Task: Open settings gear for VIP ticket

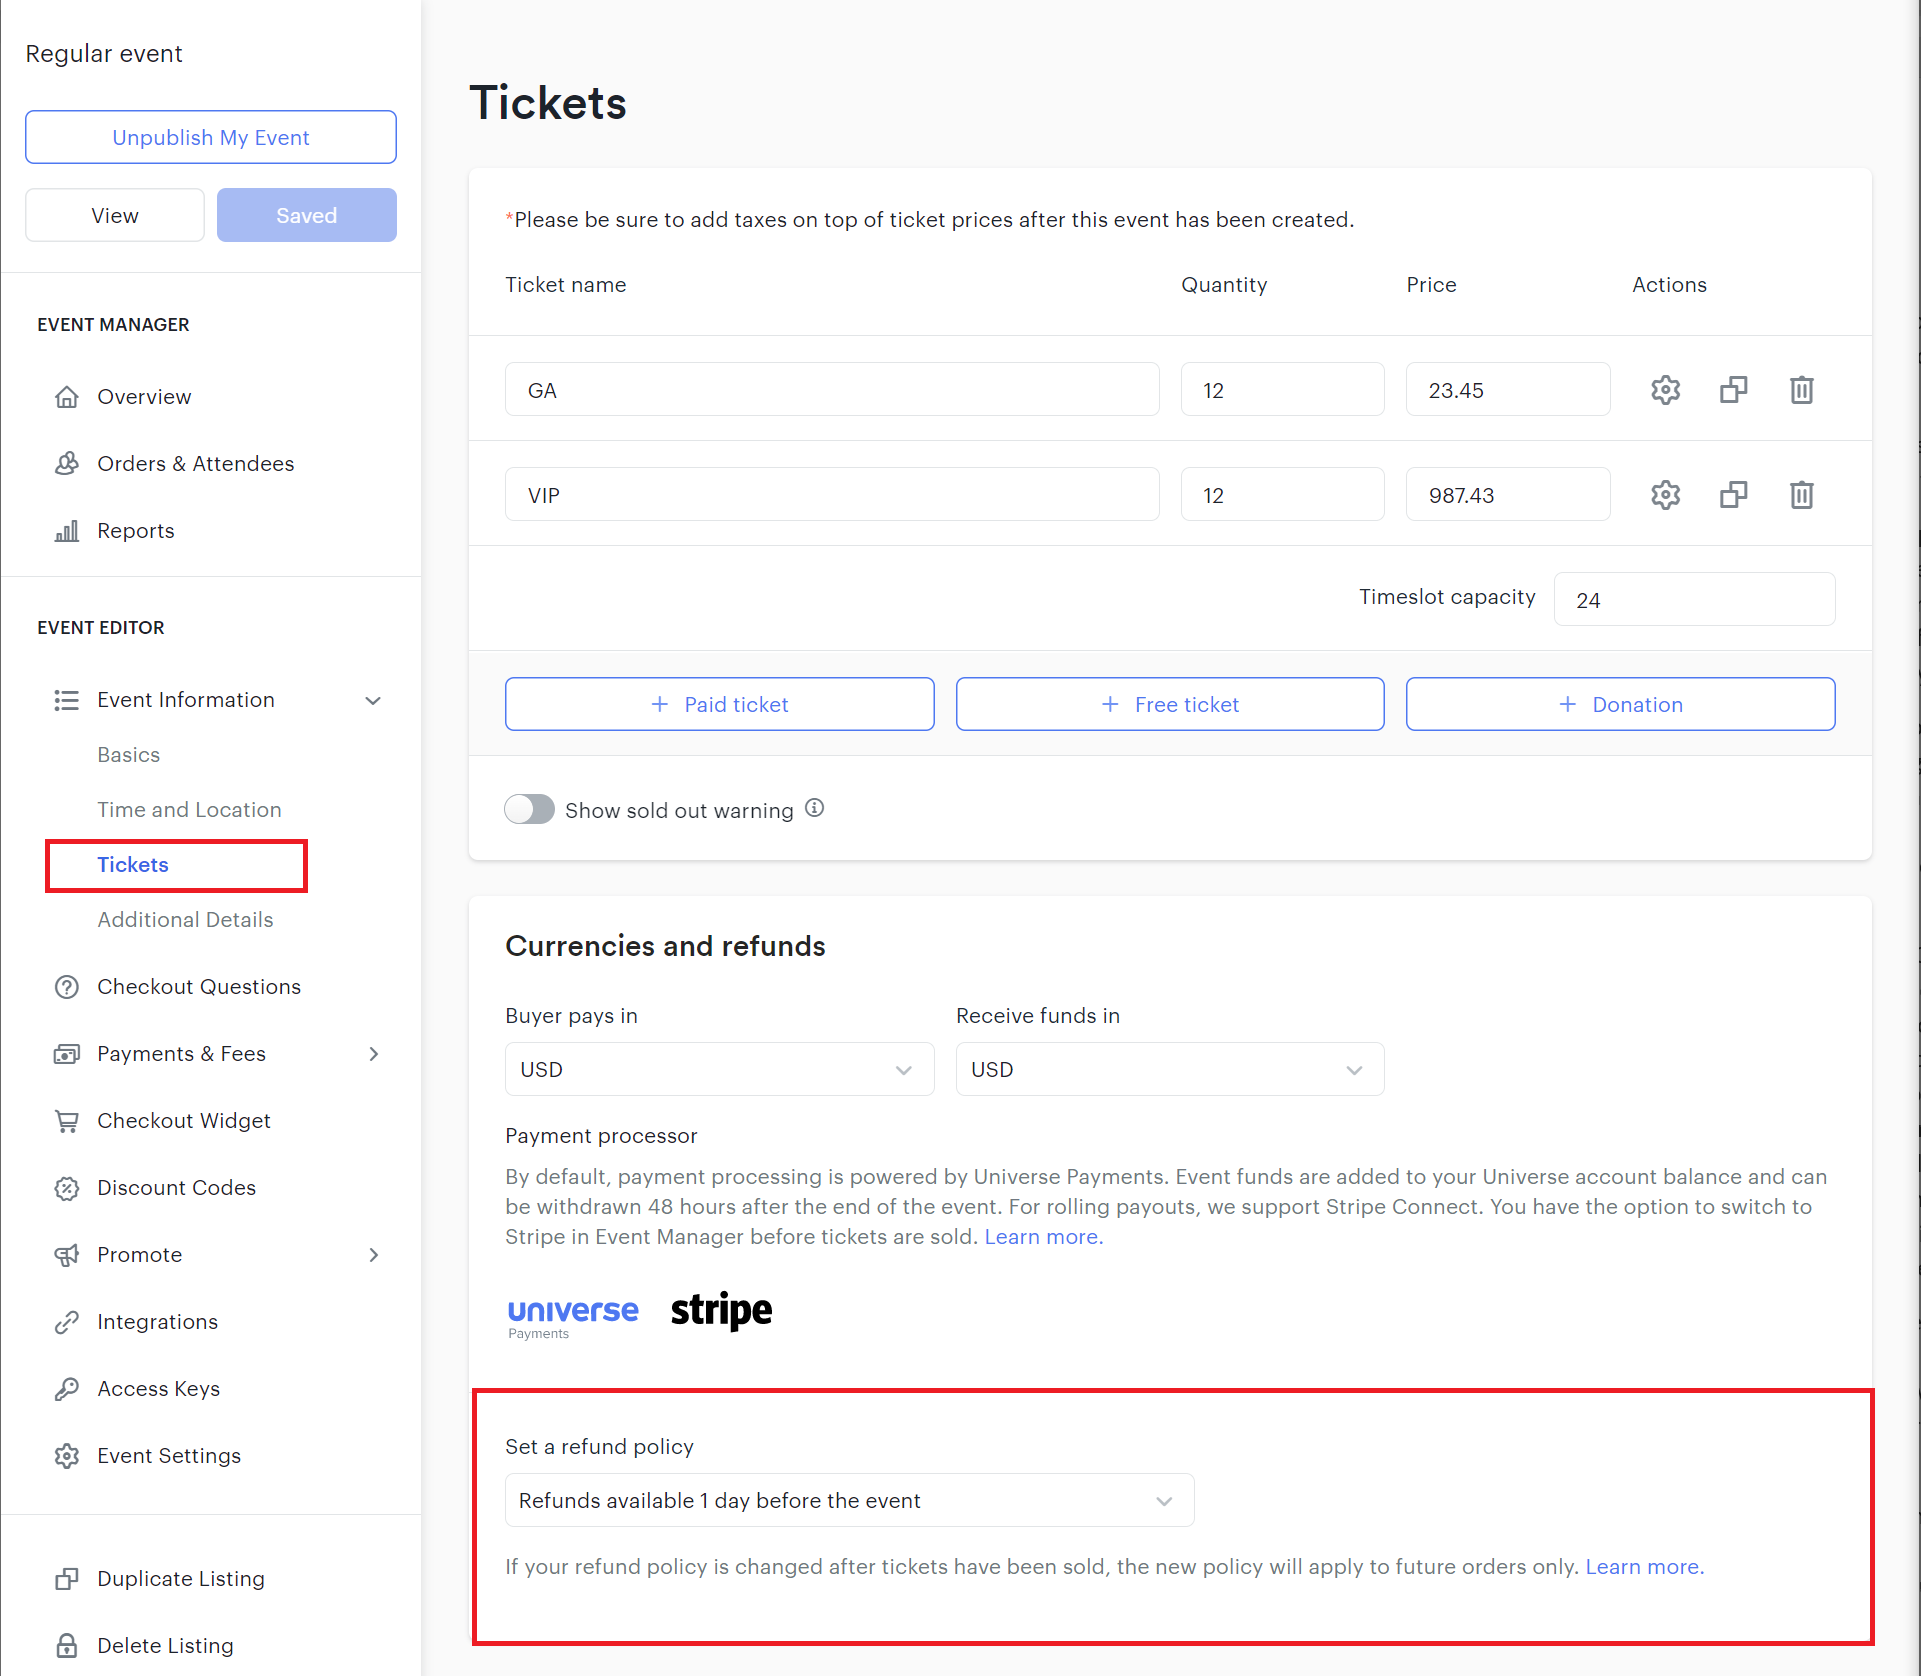Action: click(1665, 495)
